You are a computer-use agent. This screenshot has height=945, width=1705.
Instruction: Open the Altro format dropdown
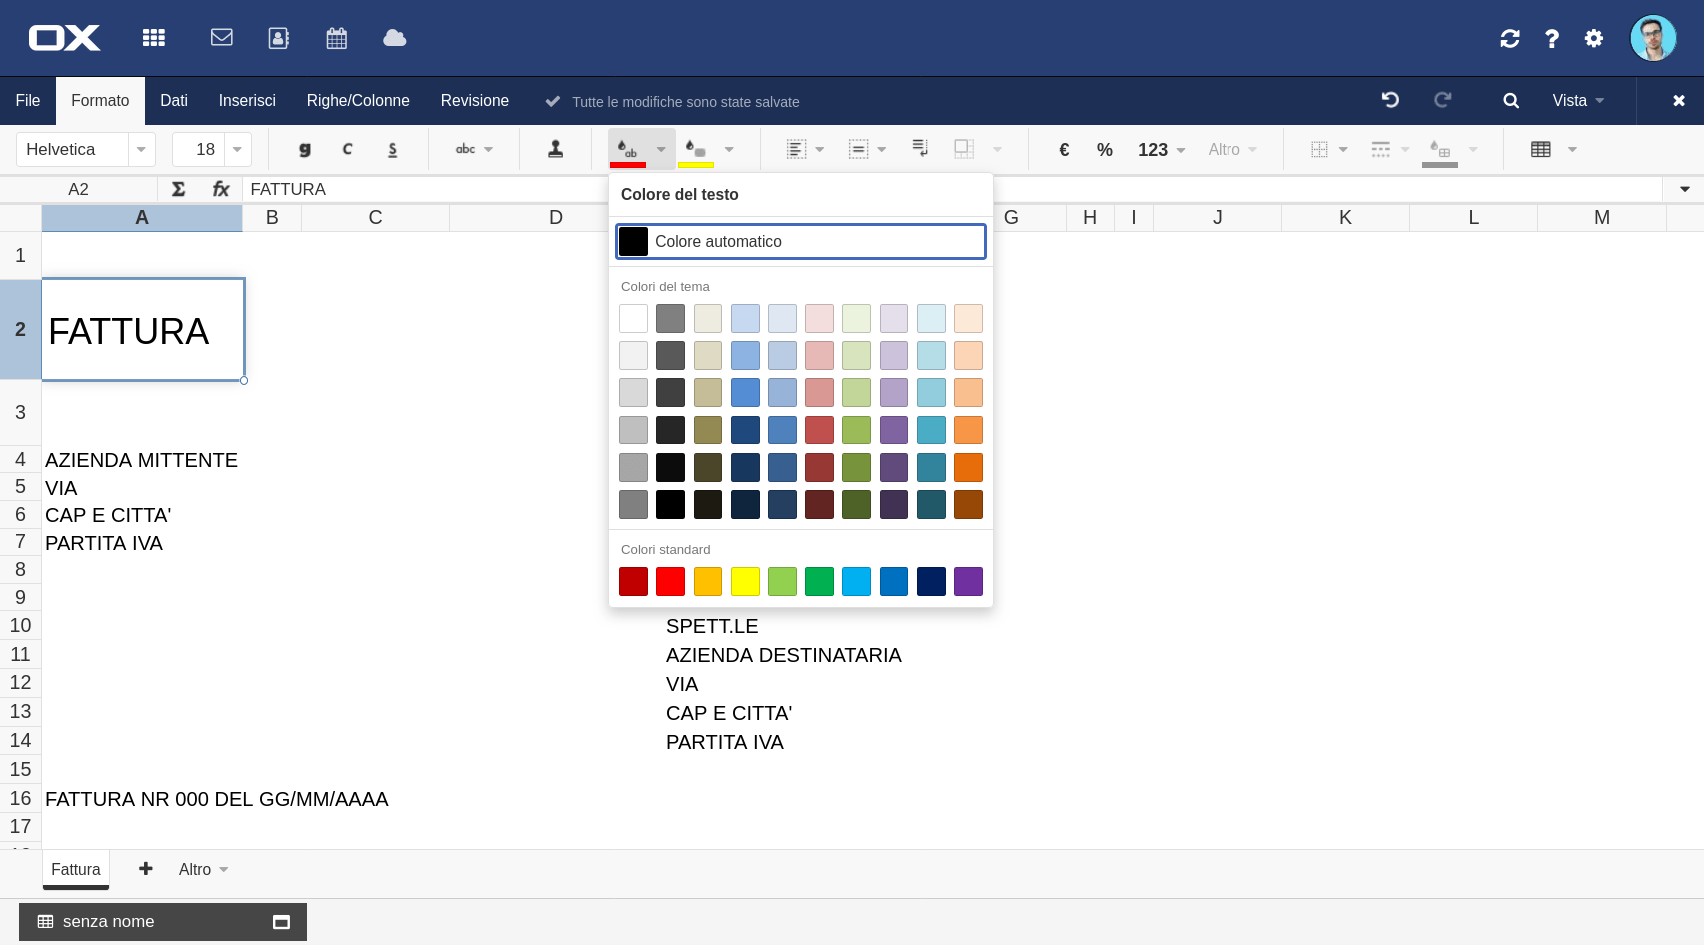[x=1232, y=149]
